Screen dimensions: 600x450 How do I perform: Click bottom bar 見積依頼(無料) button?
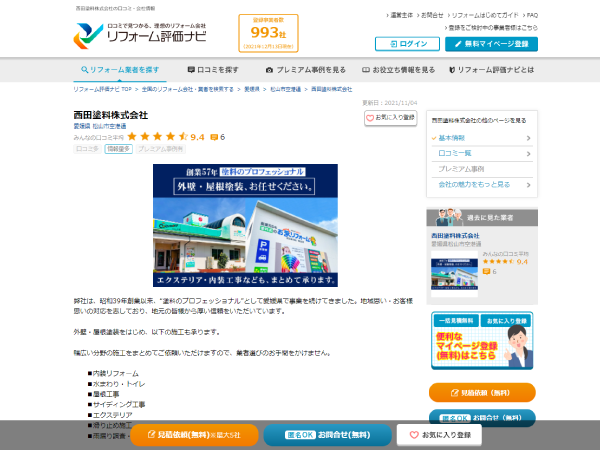click(194, 435)
